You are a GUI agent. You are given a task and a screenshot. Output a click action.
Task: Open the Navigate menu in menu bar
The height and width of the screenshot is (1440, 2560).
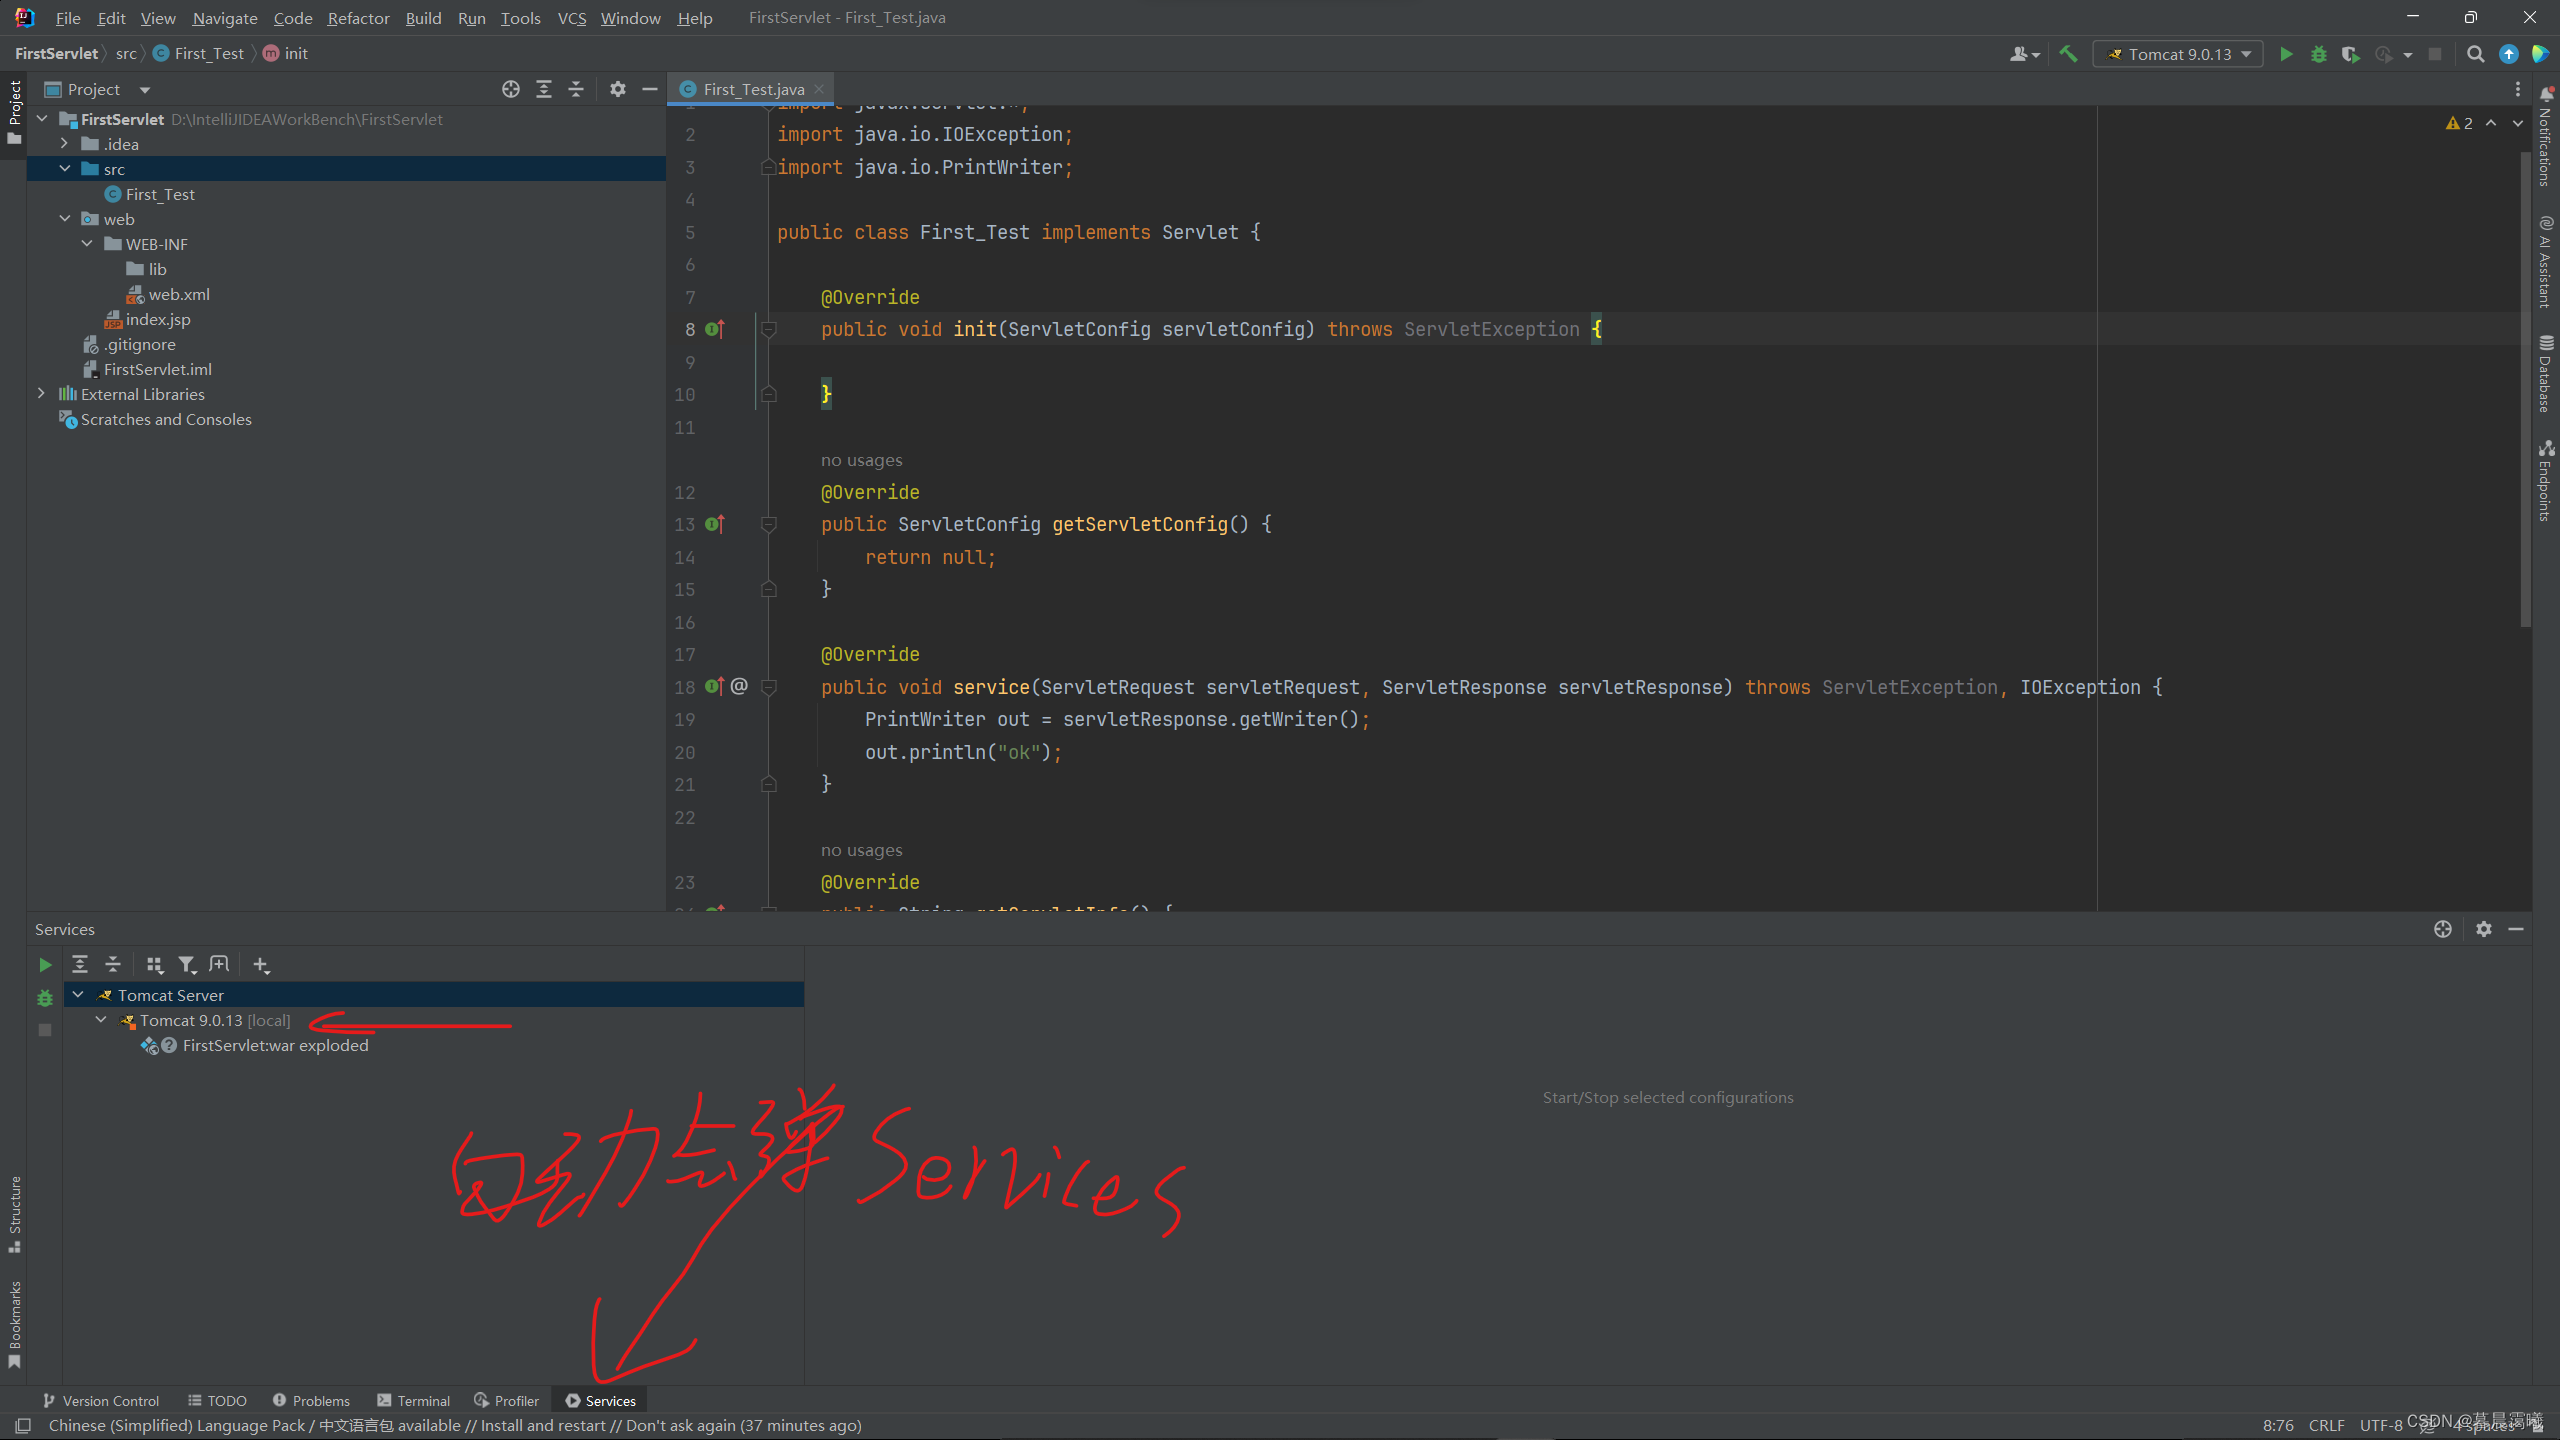[x=222, y=18]
